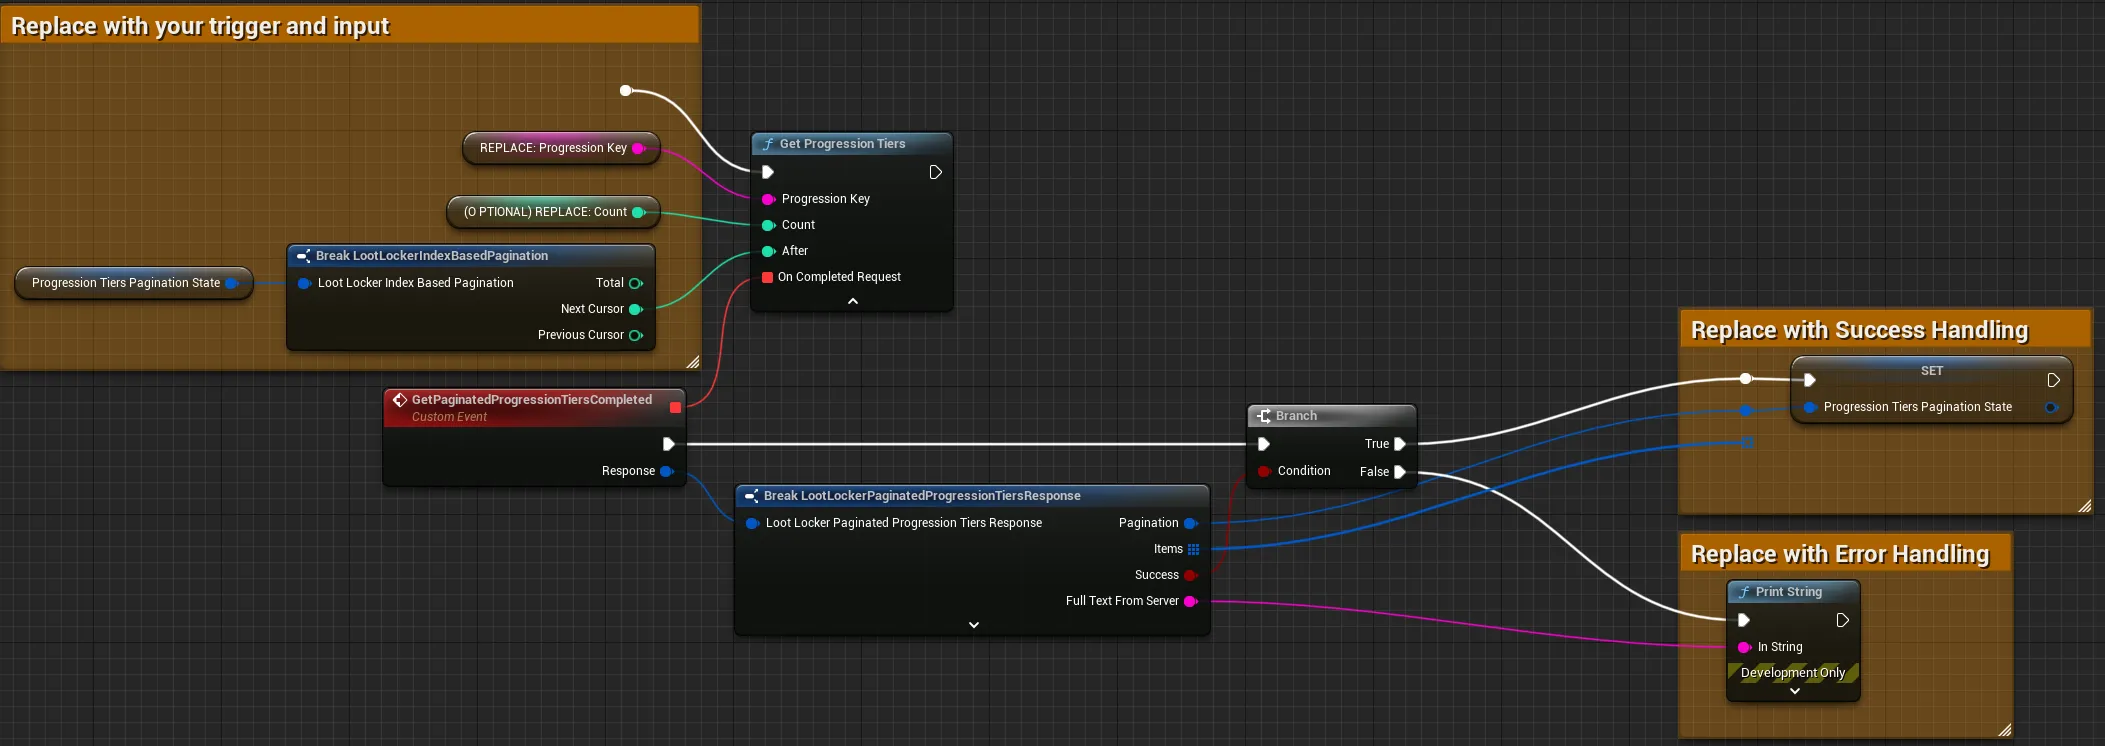Select the Progression Tiers Pagination State getter node
Viewport: 2105px width, 746px height.
click(x=134, y=283)
